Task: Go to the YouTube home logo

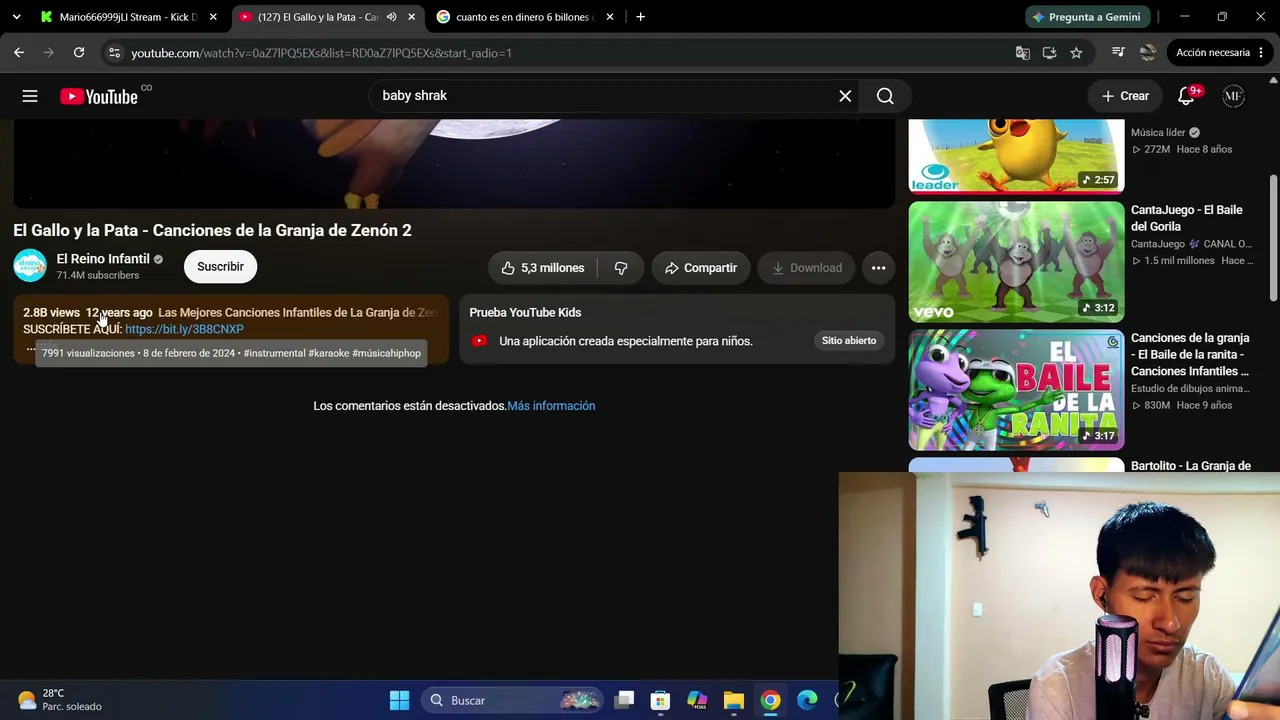Action: [x=98, y=96]
